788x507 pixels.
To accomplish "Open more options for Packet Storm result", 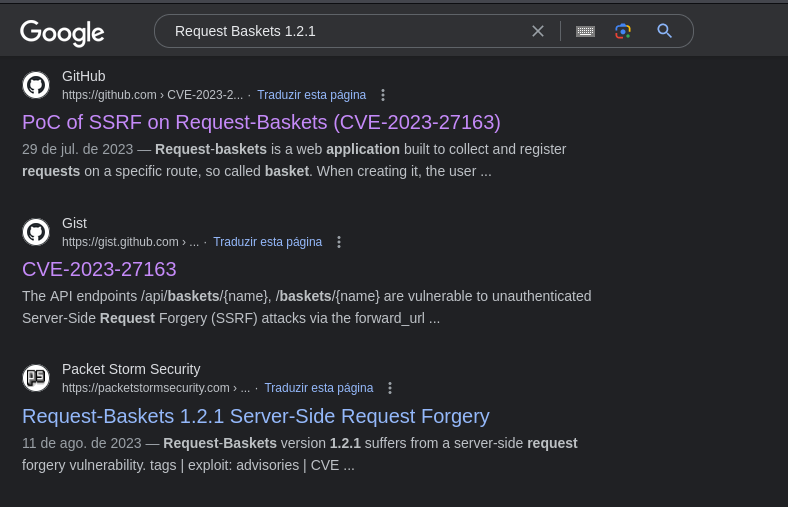I will tap(390, 388).
